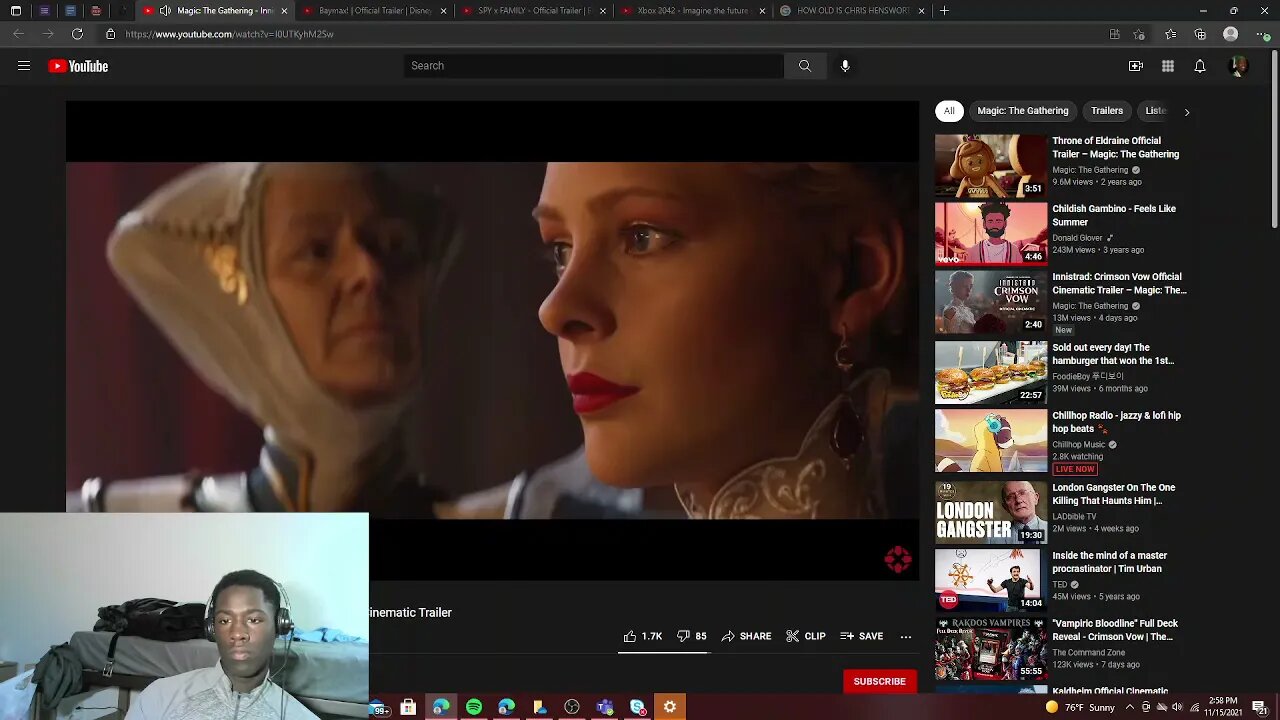
Task: Open the taskbar notification center
Action: pyautogui.click(x=1259, y=707)
